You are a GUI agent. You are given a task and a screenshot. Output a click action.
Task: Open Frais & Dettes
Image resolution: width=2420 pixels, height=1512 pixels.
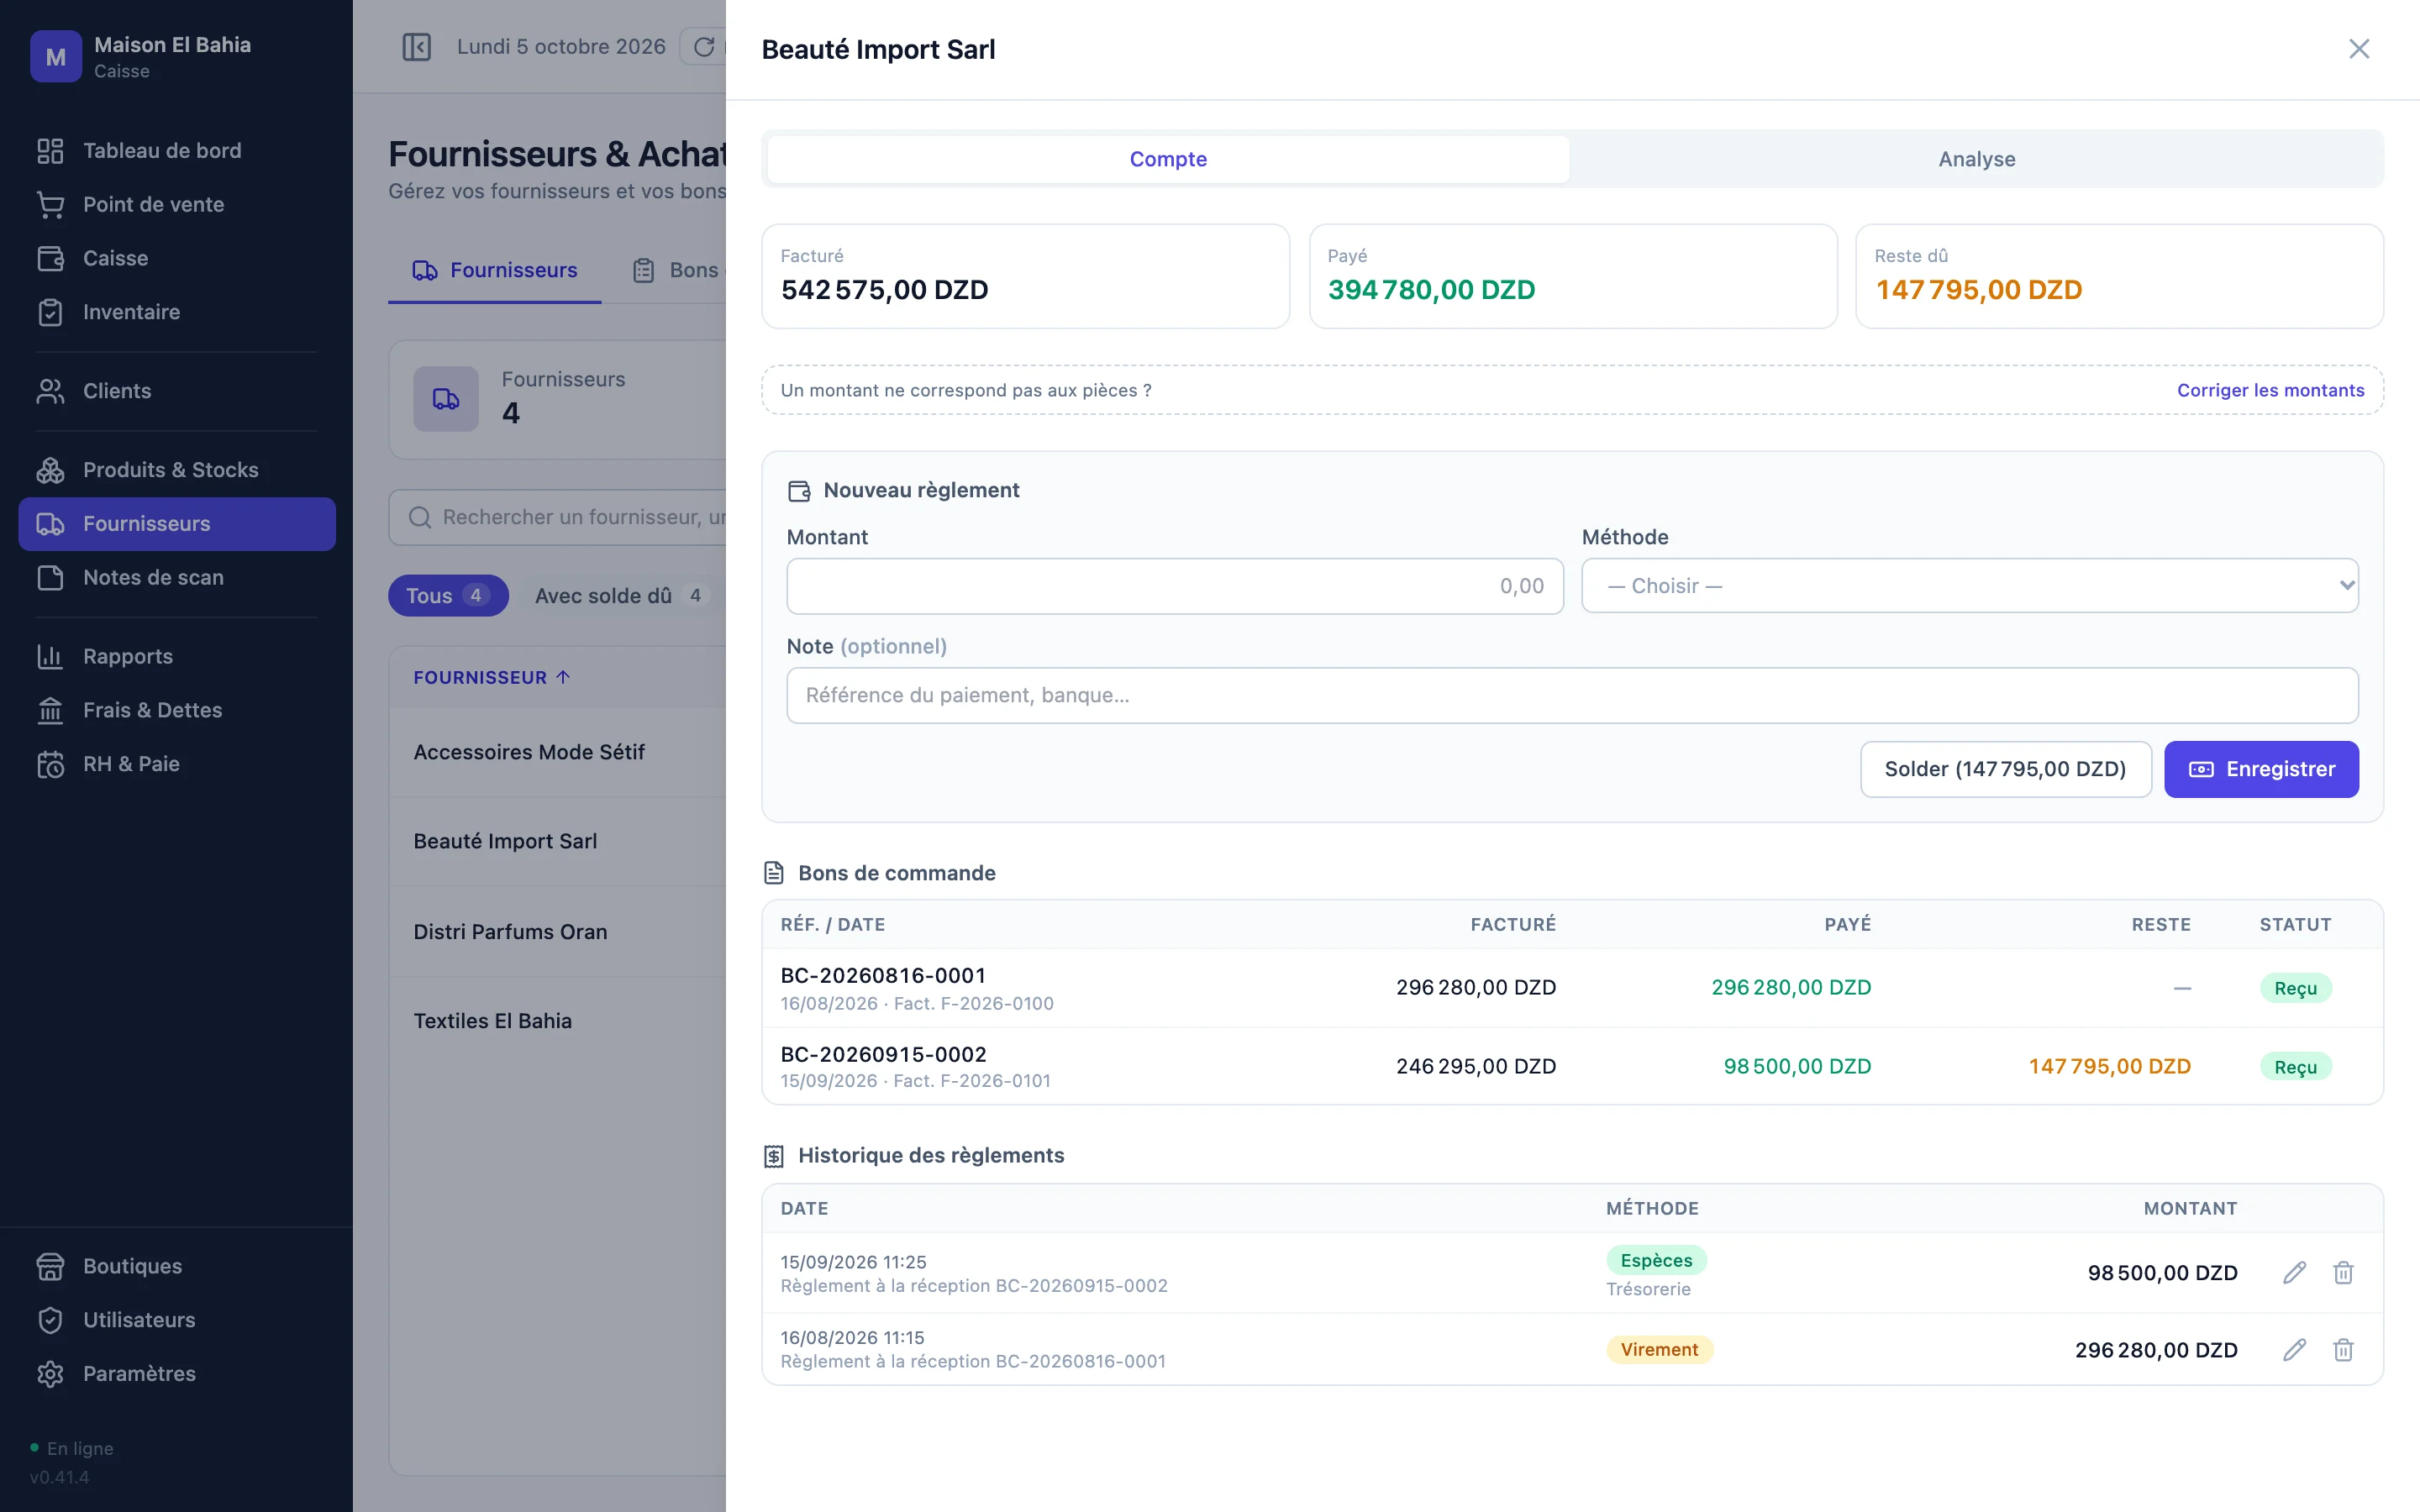click(x=177, y=710)
